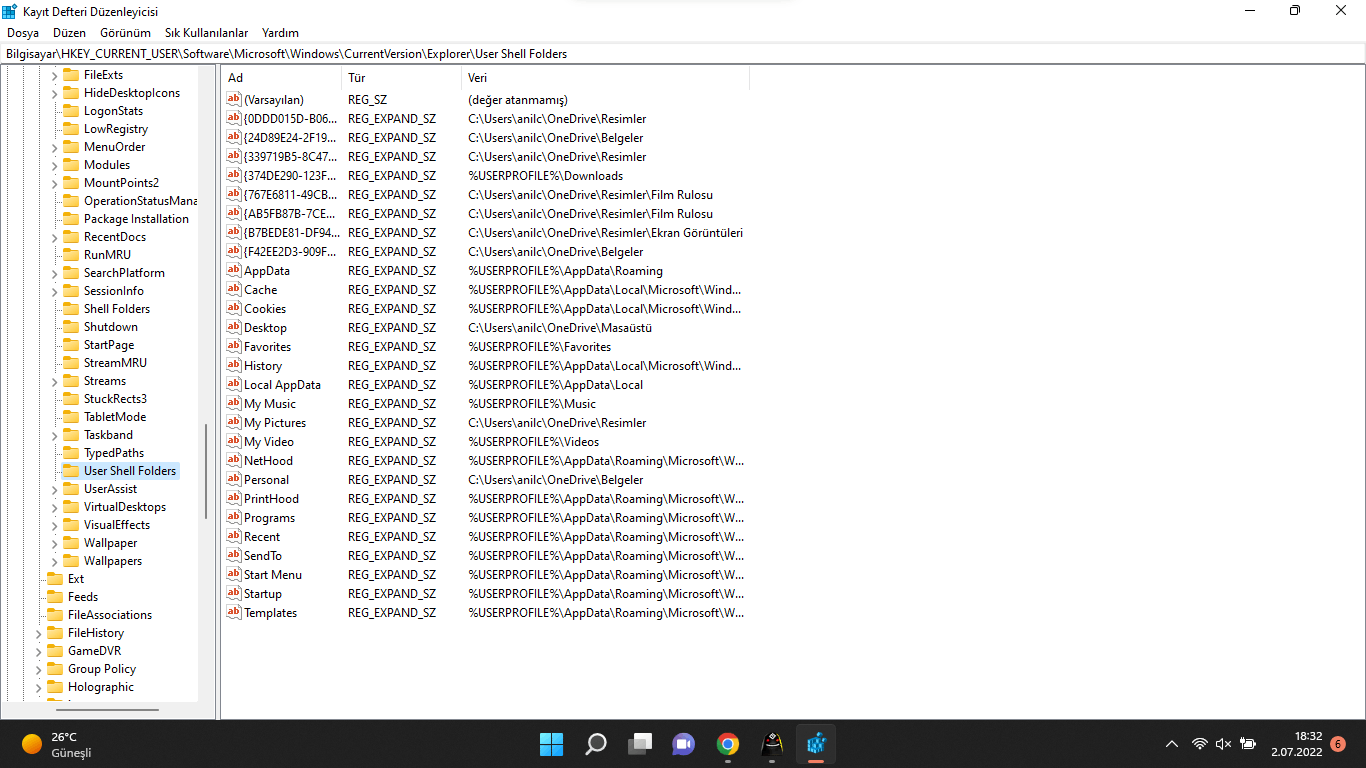Open the weather widget showing 26°C
This screenshot has width=1366, height=768.
pos(57,744)
